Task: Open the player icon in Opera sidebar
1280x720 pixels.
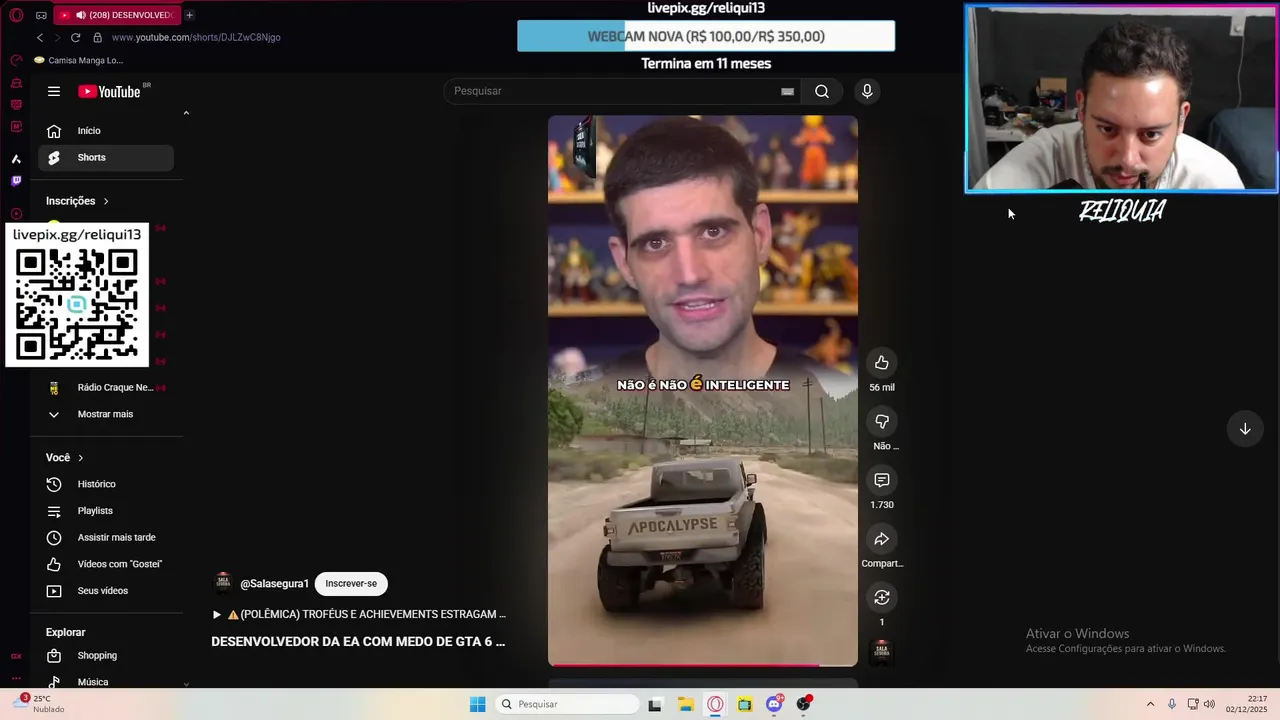Action: 16,213
